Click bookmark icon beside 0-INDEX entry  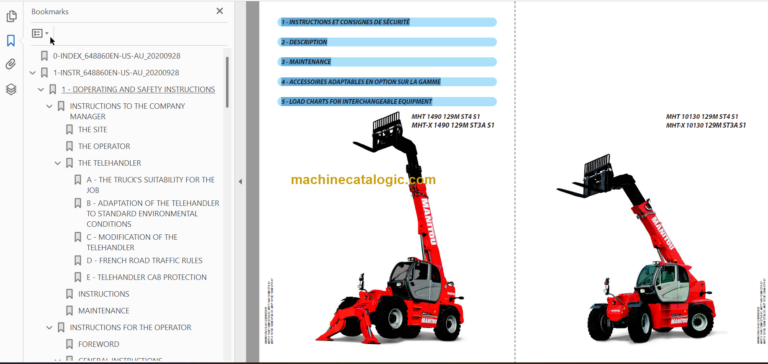(44, 56)
